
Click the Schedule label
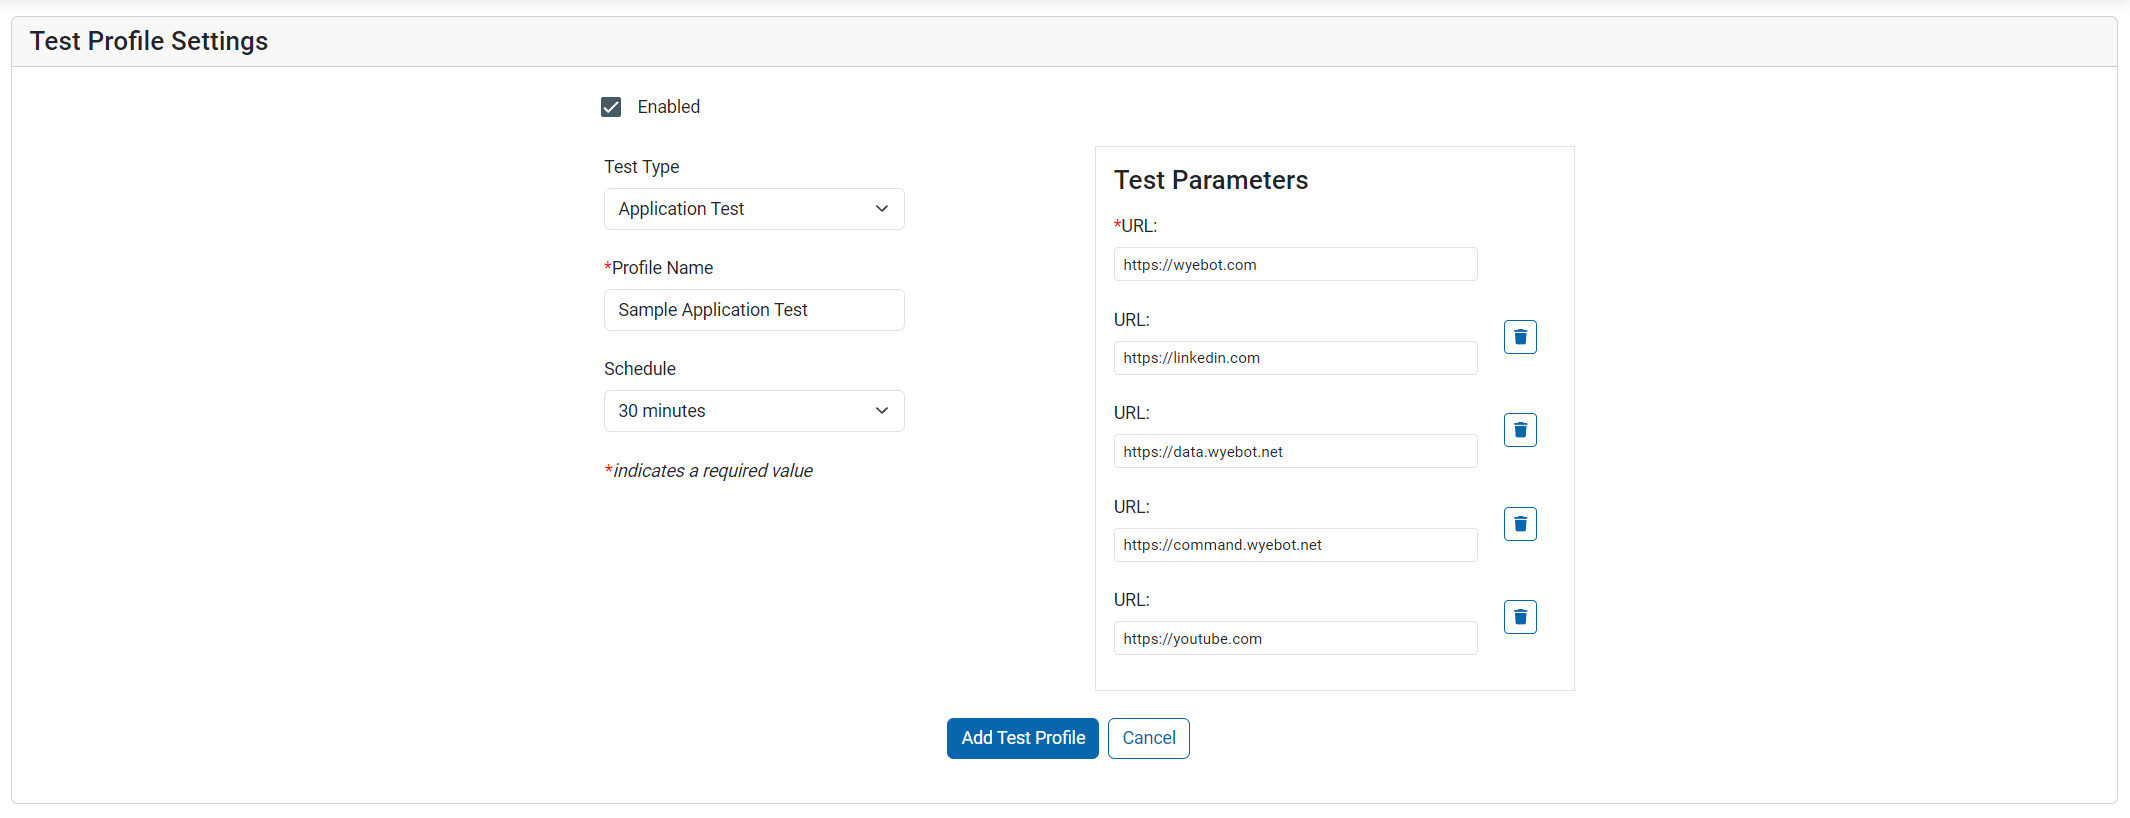640,369
